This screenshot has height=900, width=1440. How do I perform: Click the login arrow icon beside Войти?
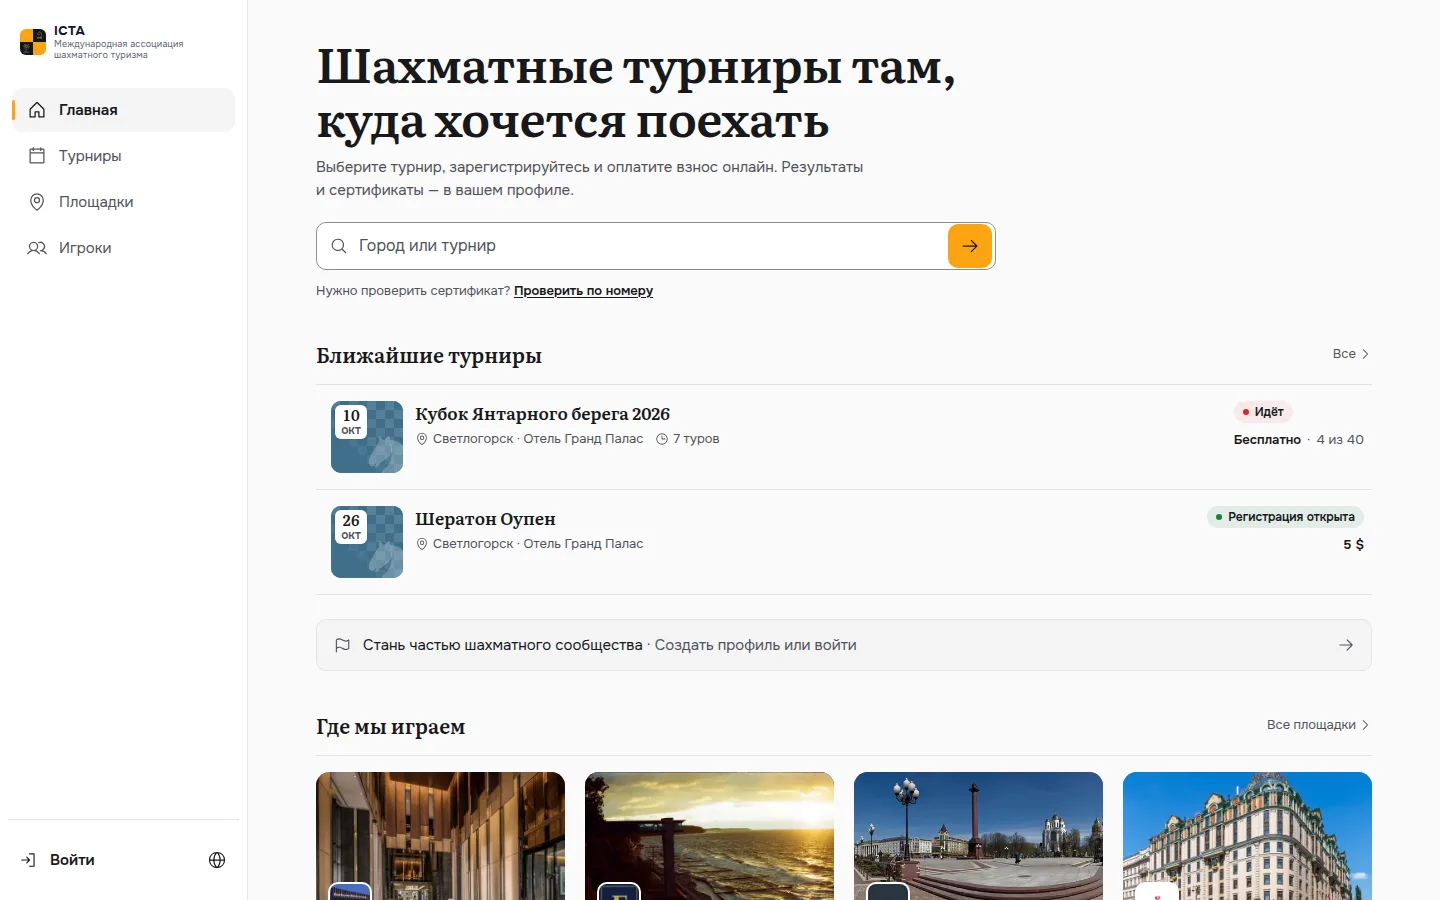pos(28,860)
